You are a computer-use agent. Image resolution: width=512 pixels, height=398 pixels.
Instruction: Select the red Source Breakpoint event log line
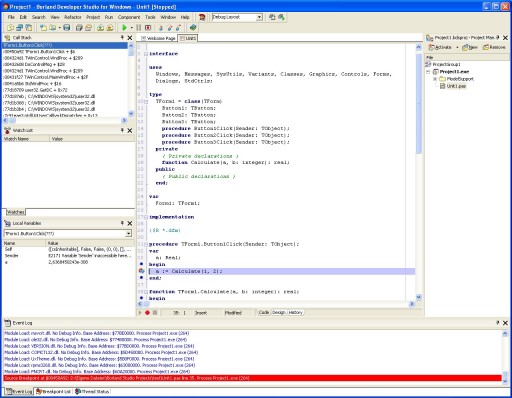[x=252, y=378]
